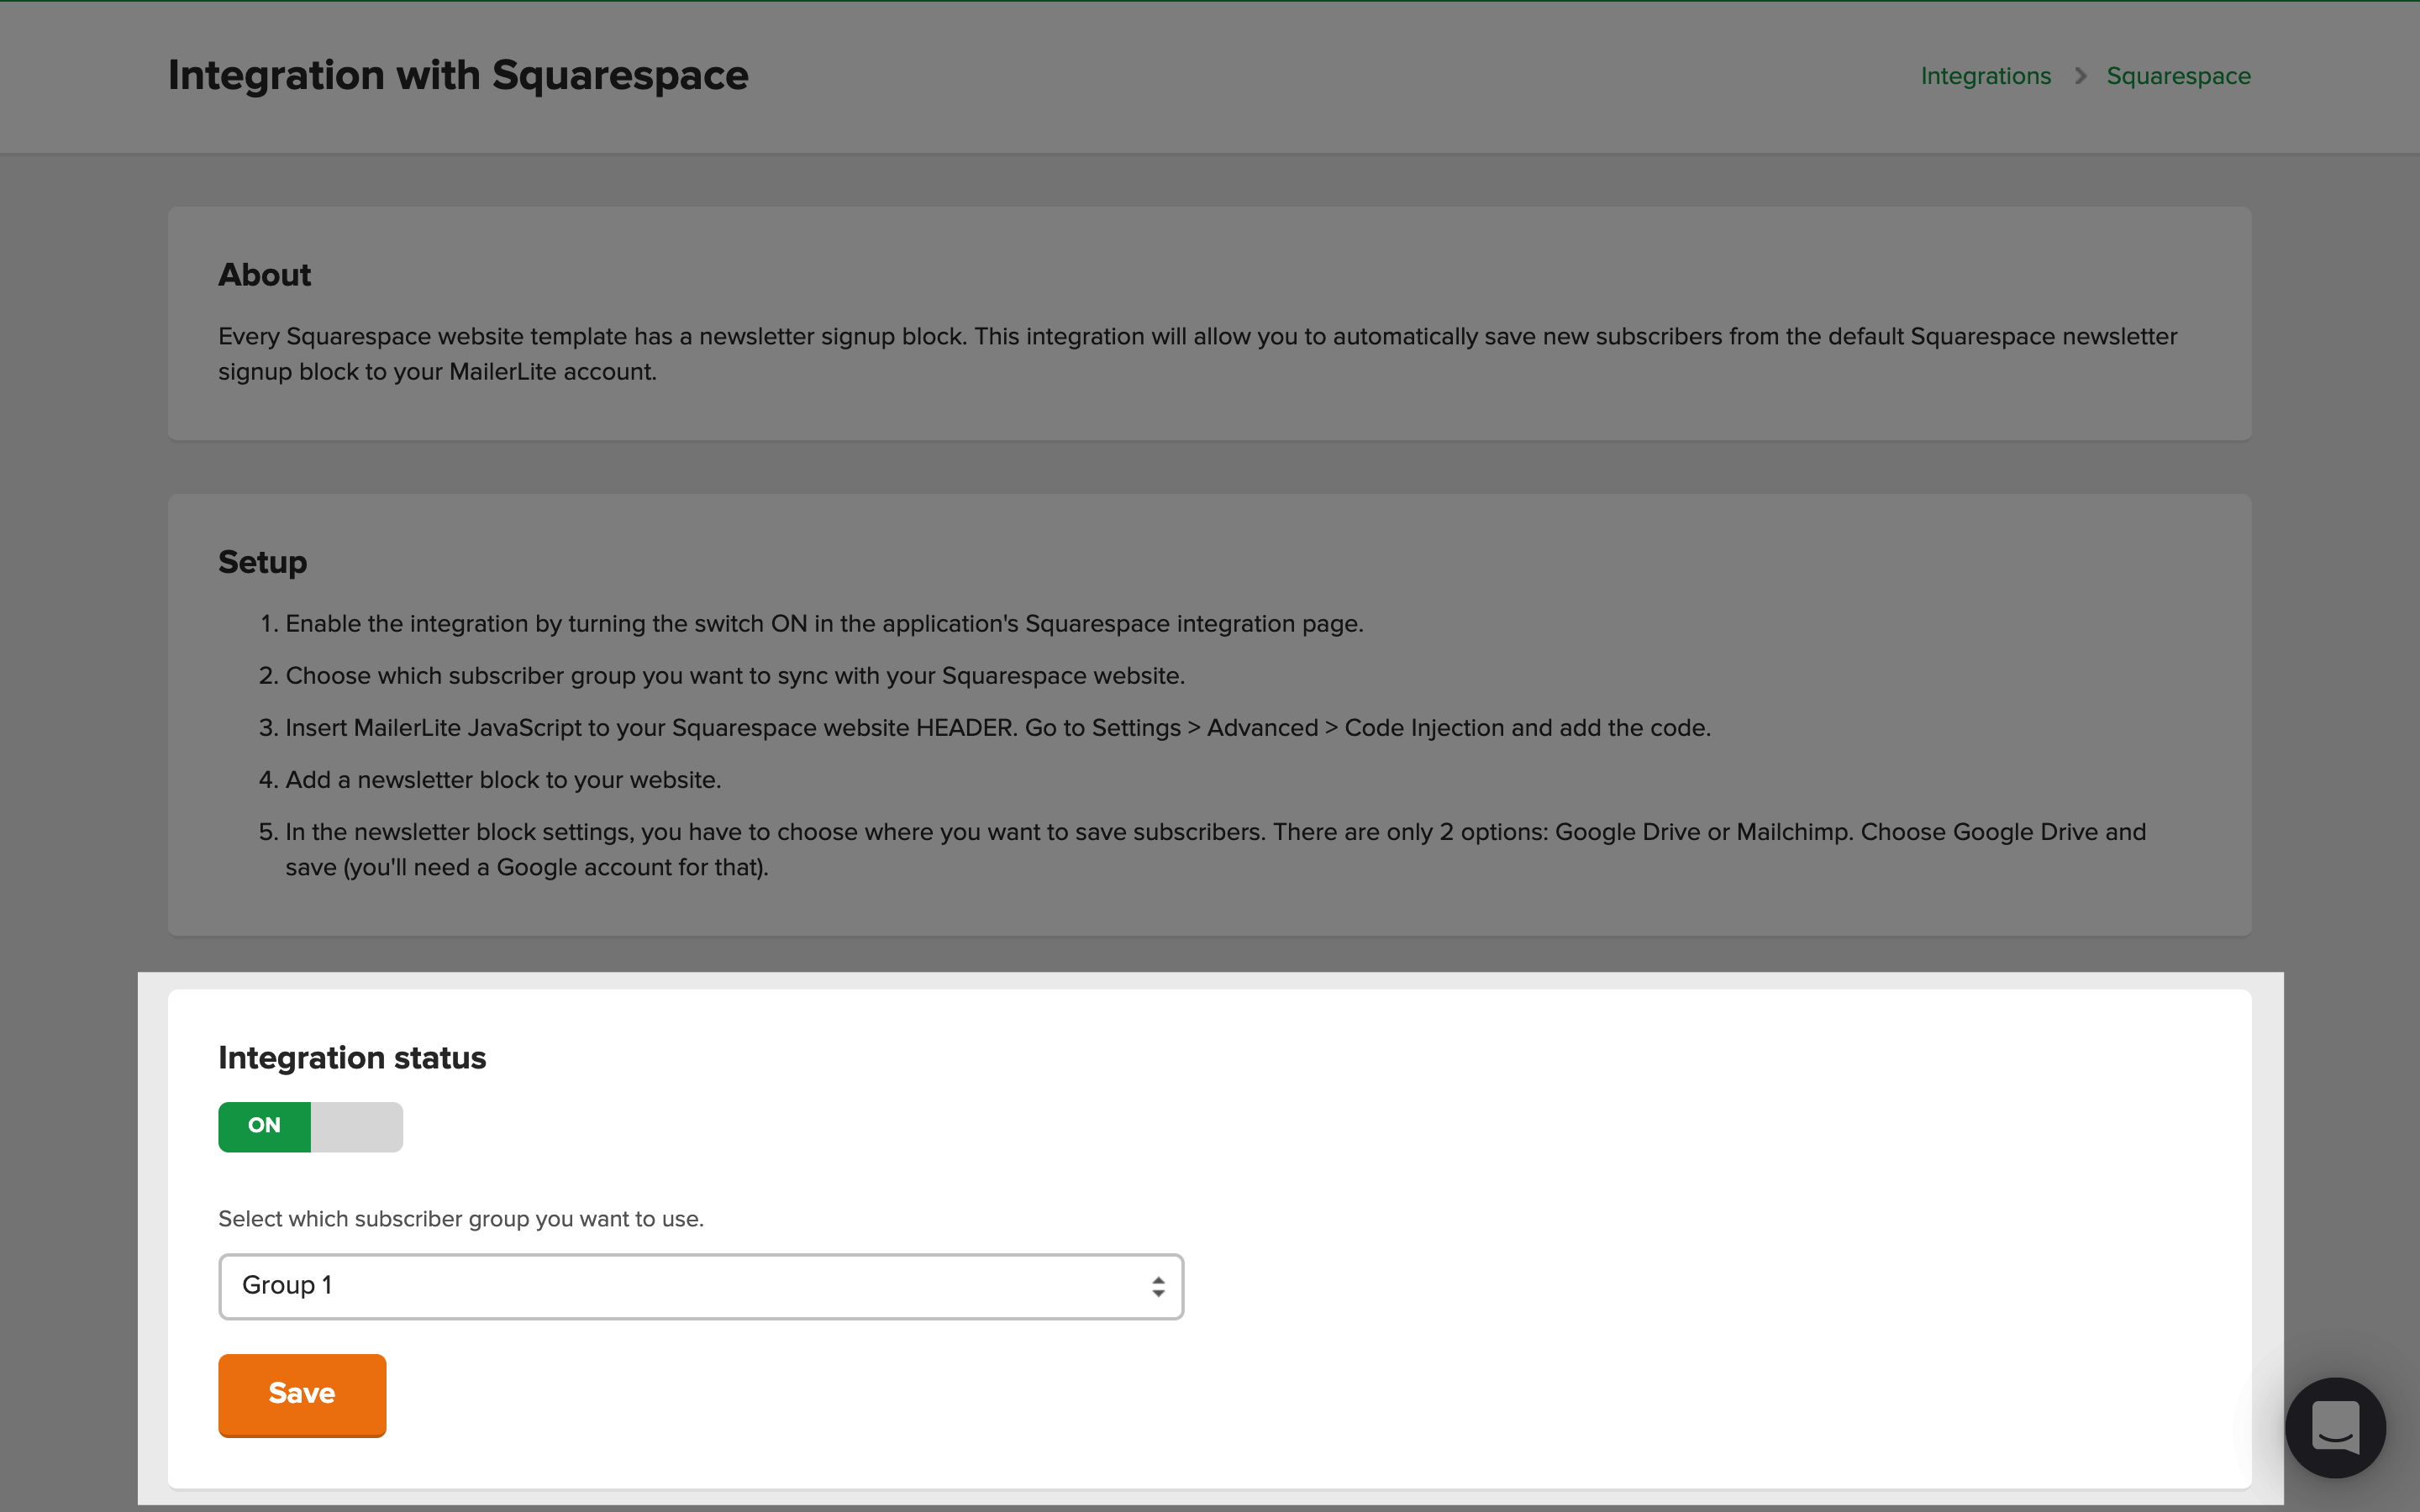Click setup step 1 about enabling the integration
The height and width of the screenshot is (1512, 2420).
824,624
